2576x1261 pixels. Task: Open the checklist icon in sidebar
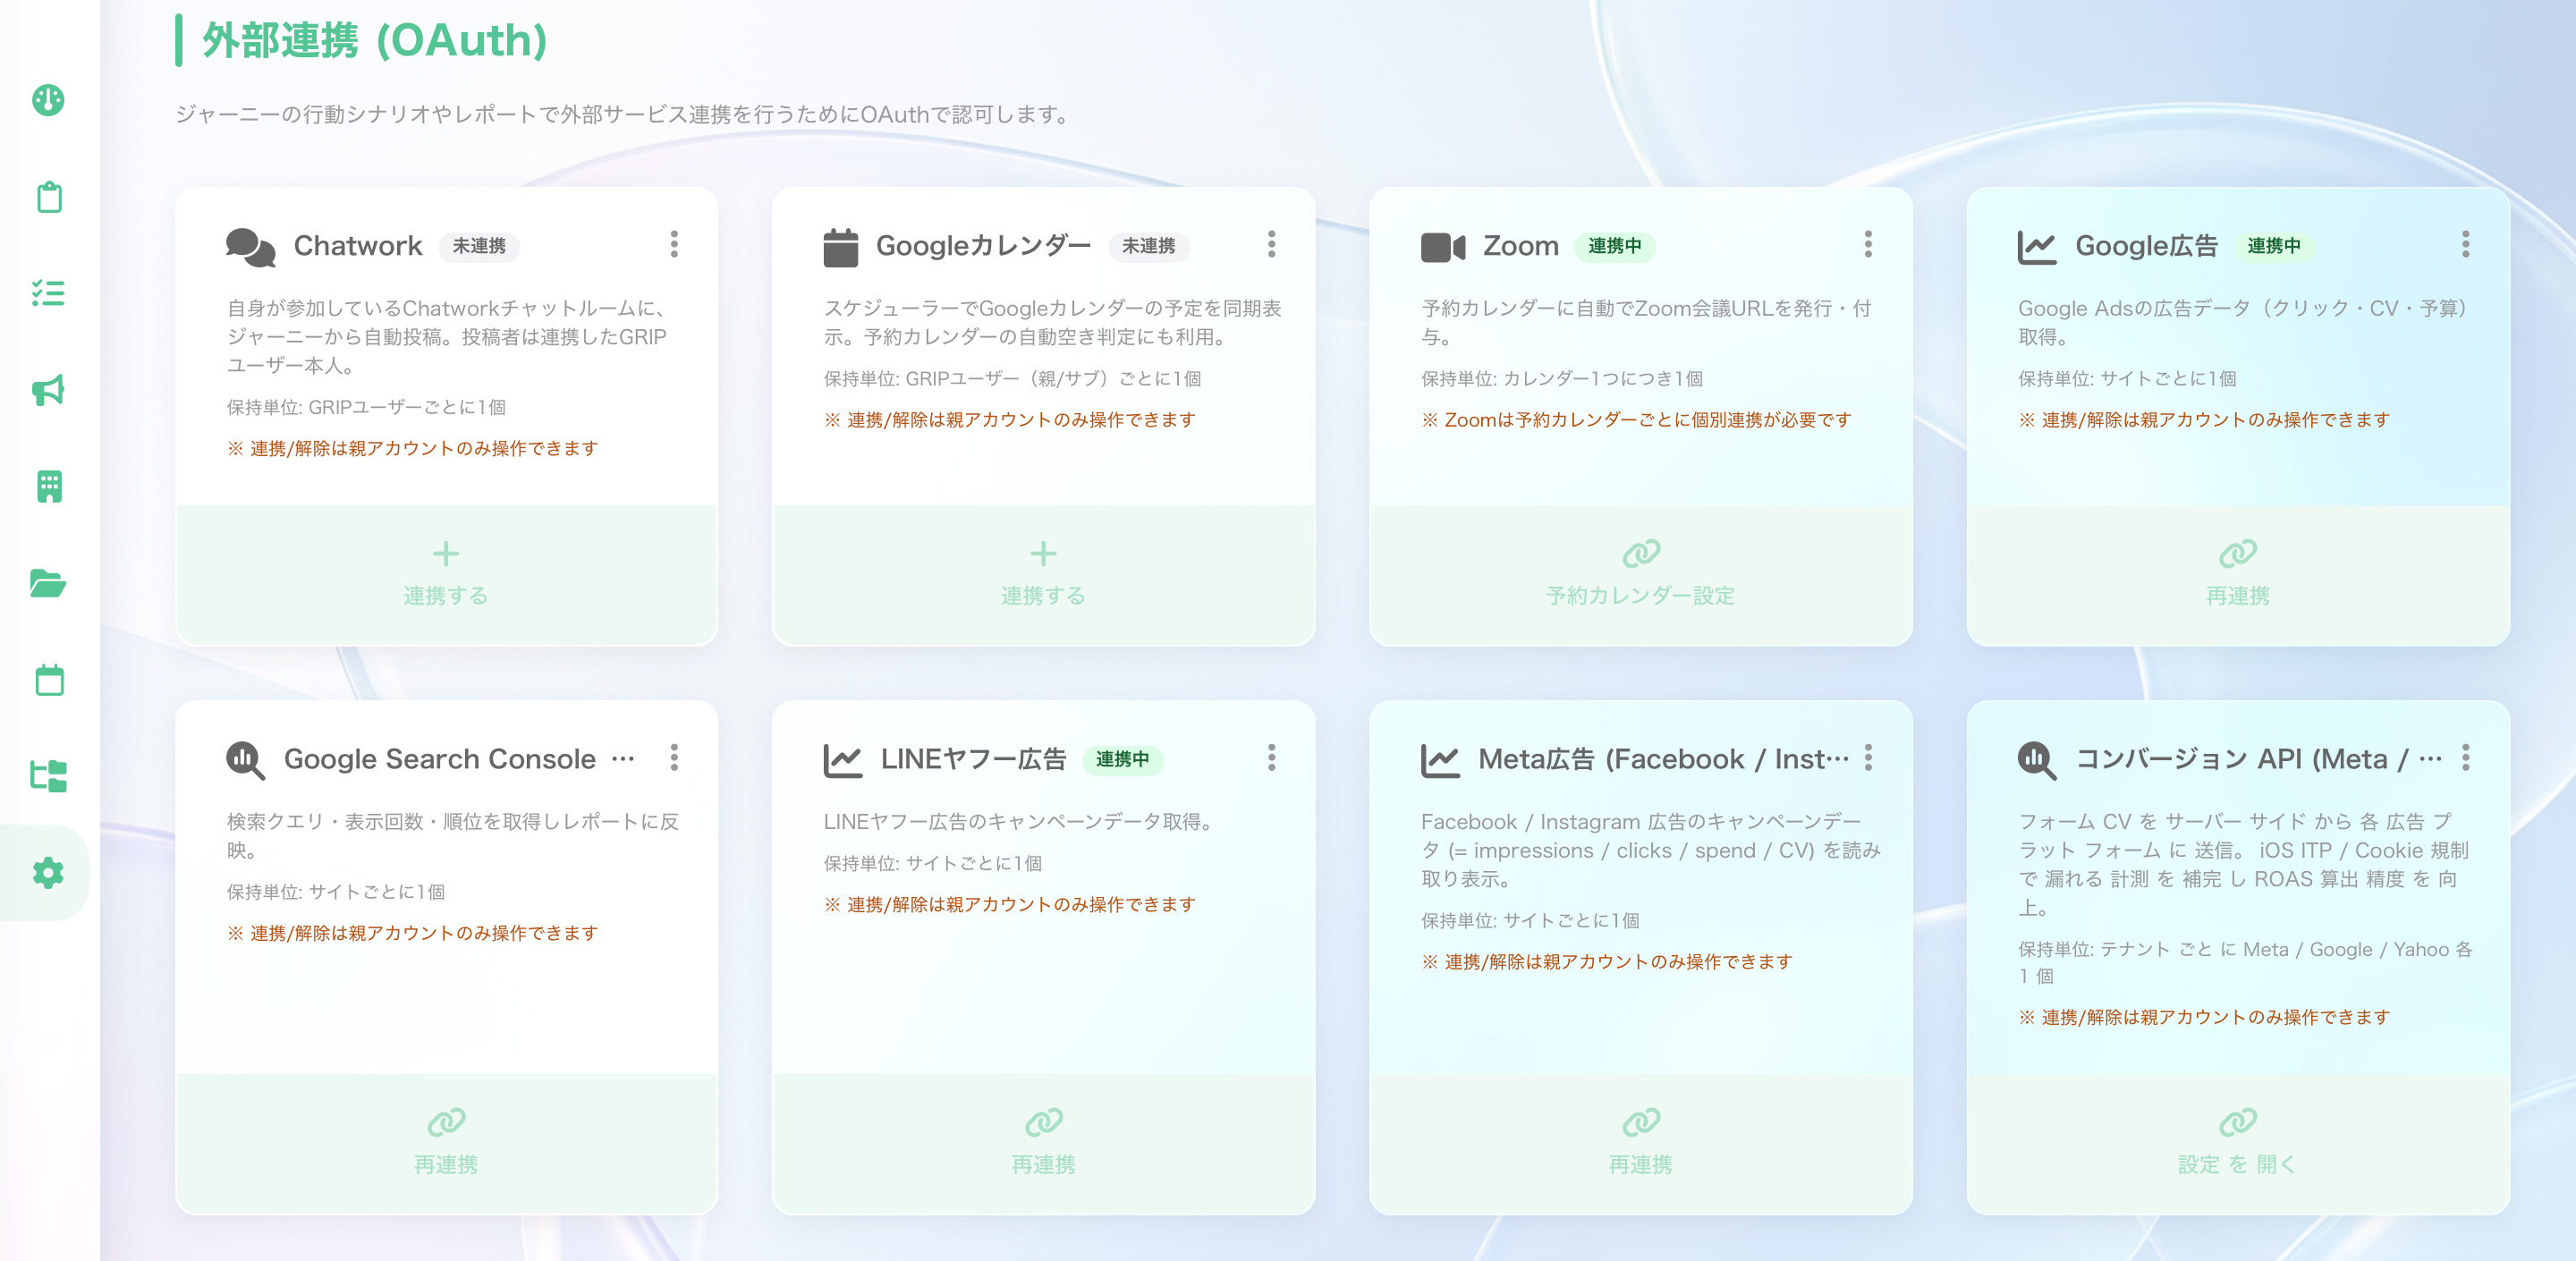tap(48, 293)
